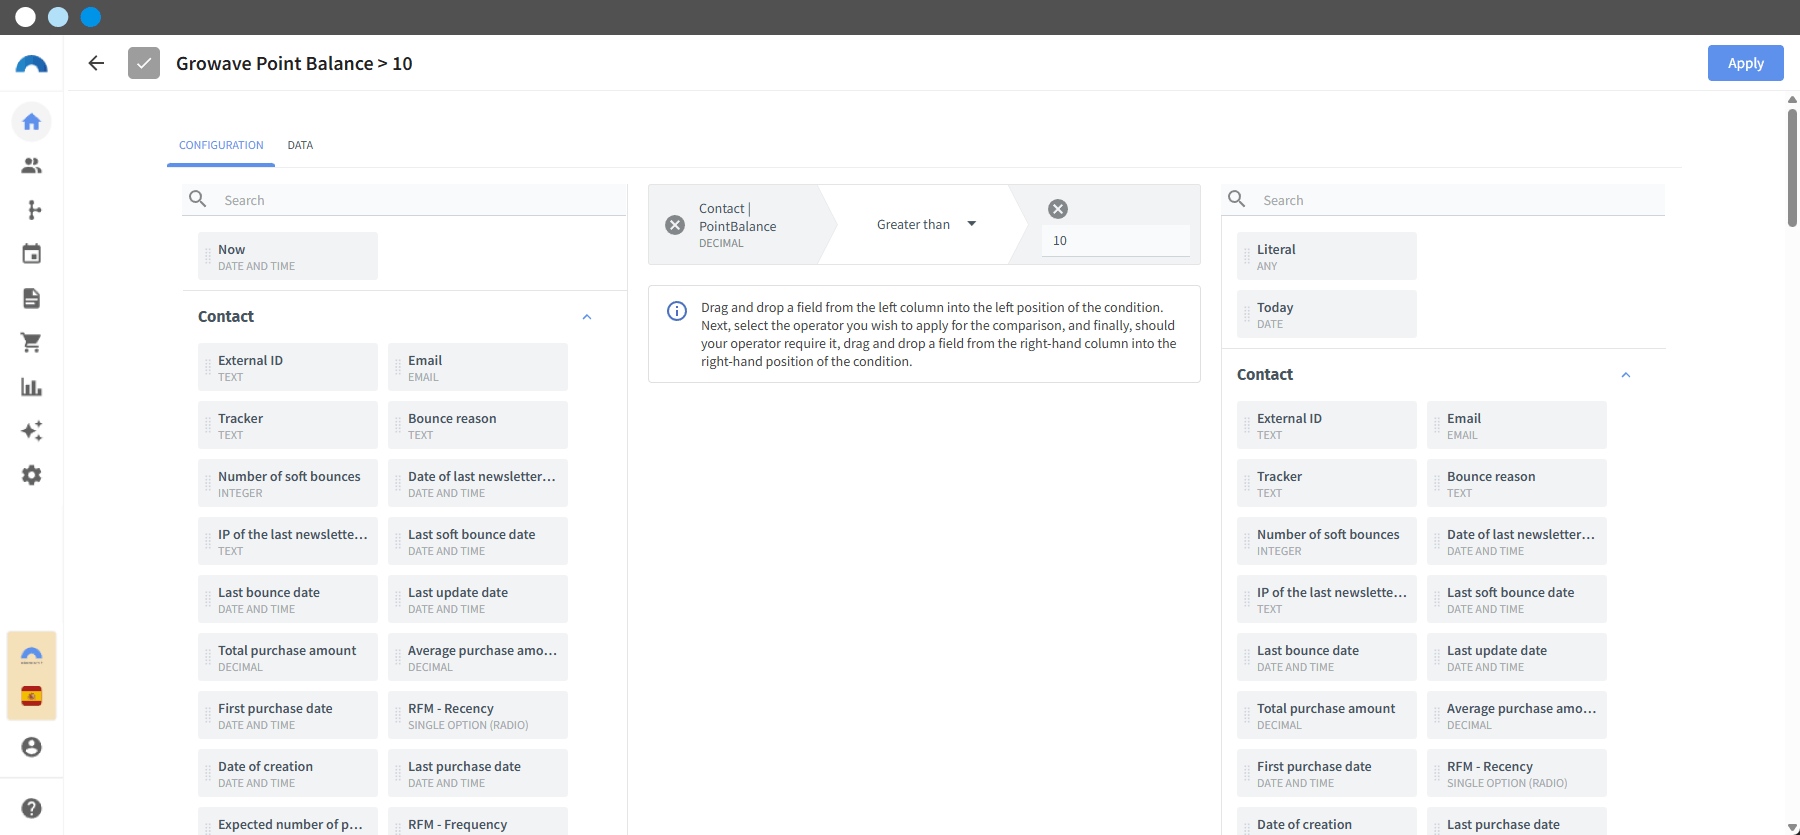Select IP of the last newsletter in left column
Viewport: 1800px width, 835px height.
(x=288, y=541)
